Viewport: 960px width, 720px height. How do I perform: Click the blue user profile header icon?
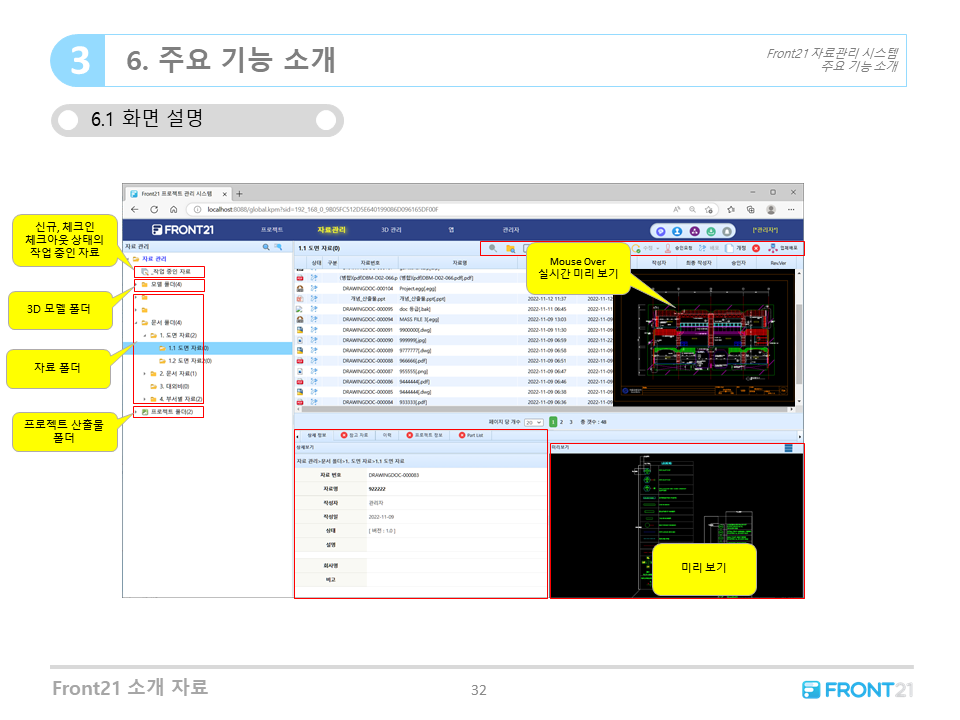pyautogui.click(x=677, y=231)
